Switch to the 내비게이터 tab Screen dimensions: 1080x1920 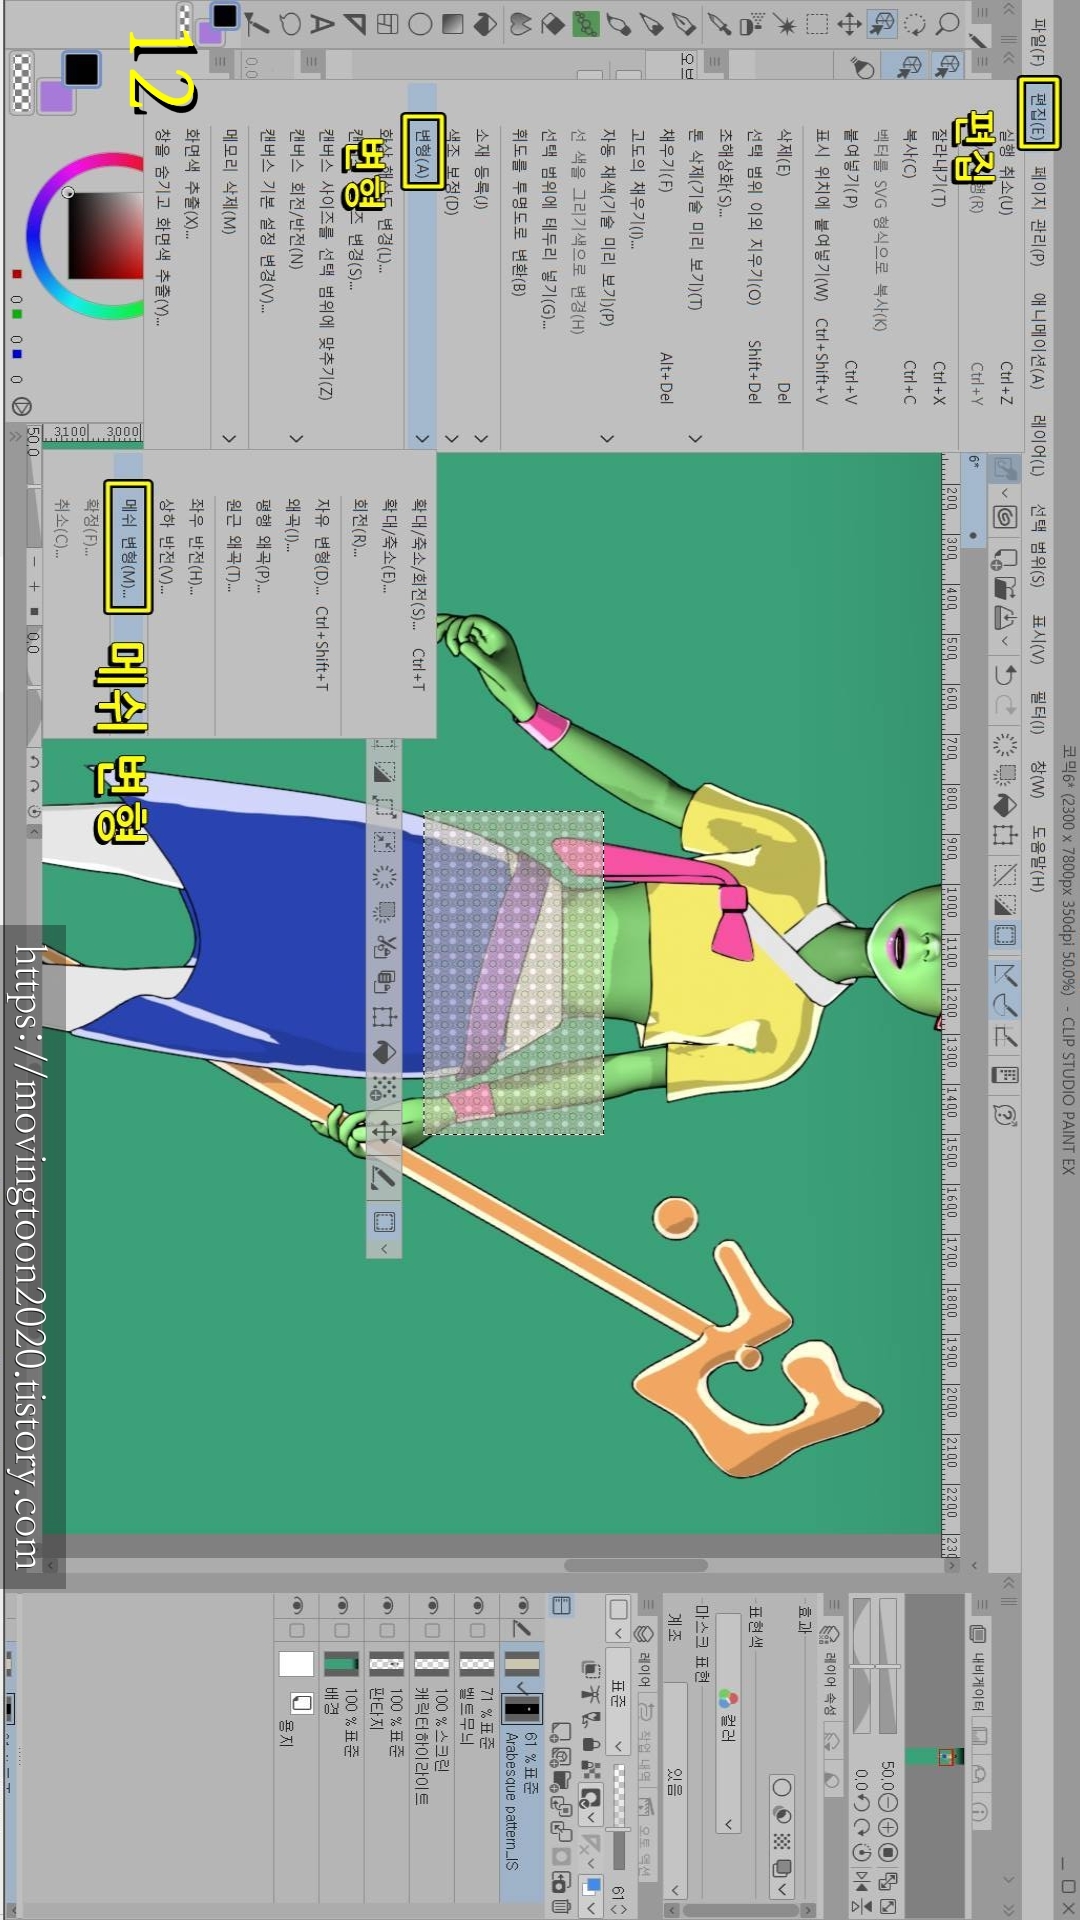coord(978,1678)
